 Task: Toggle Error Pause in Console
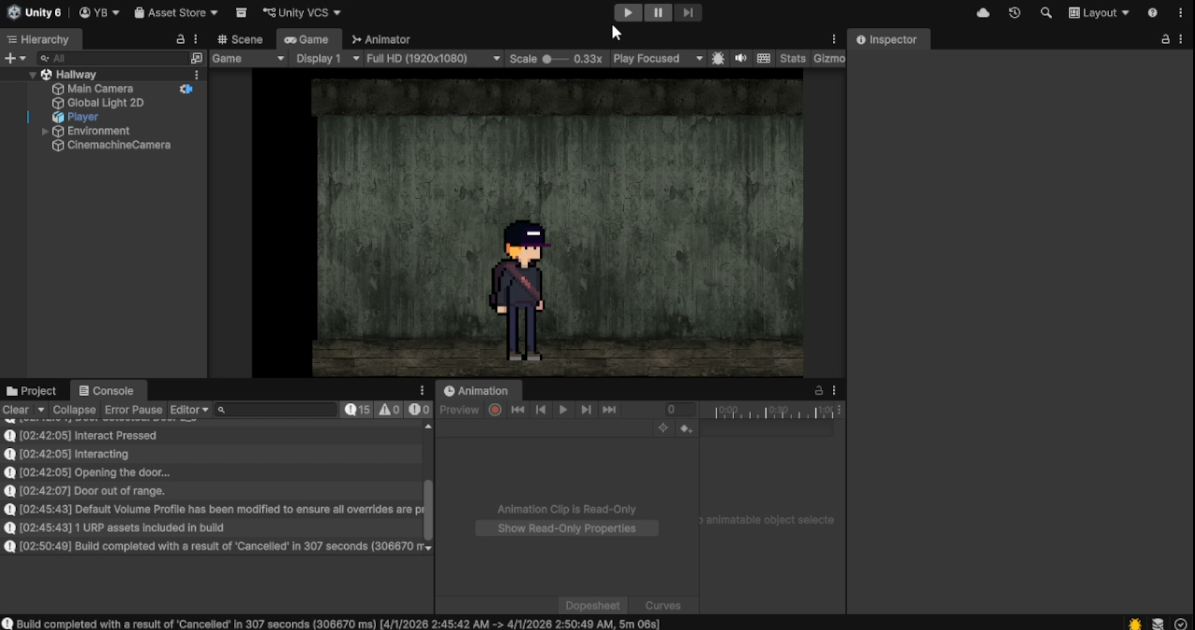133,410
